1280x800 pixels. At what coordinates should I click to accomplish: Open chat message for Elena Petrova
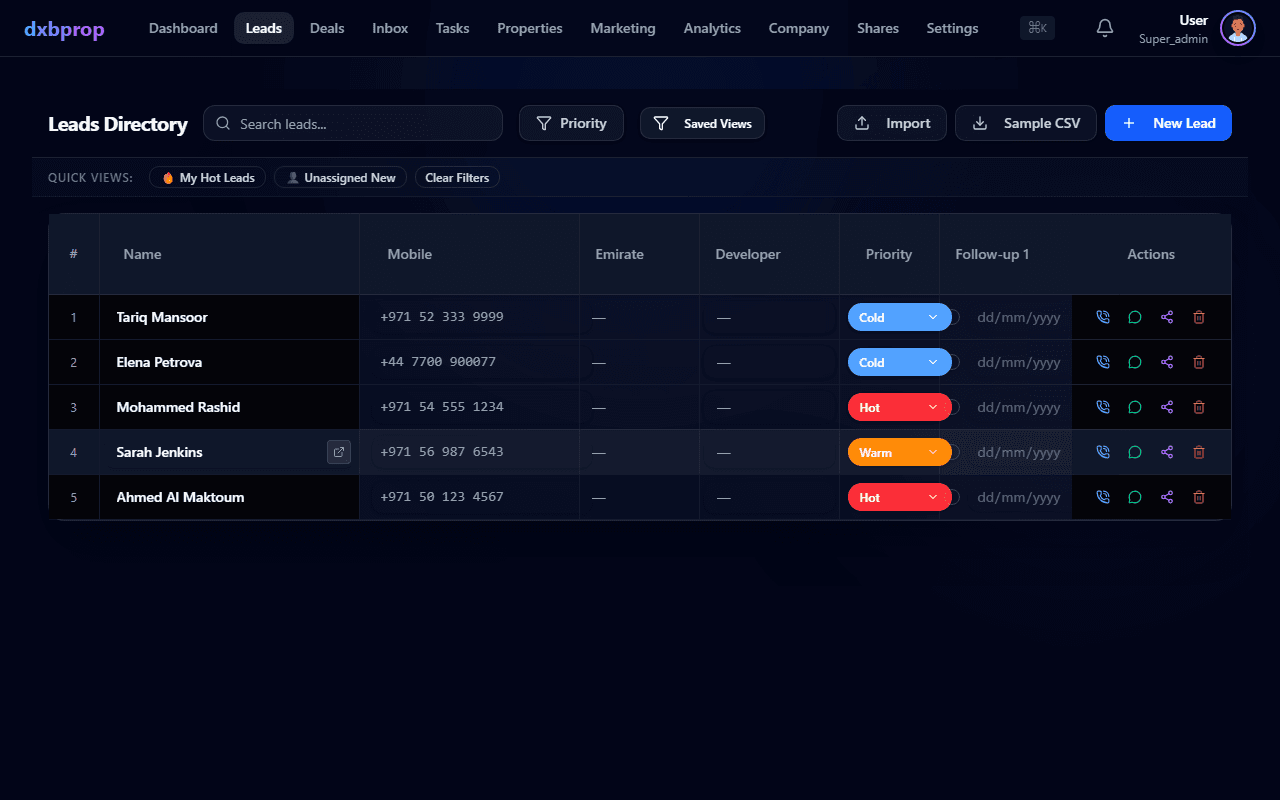(x=1135, y=362)
